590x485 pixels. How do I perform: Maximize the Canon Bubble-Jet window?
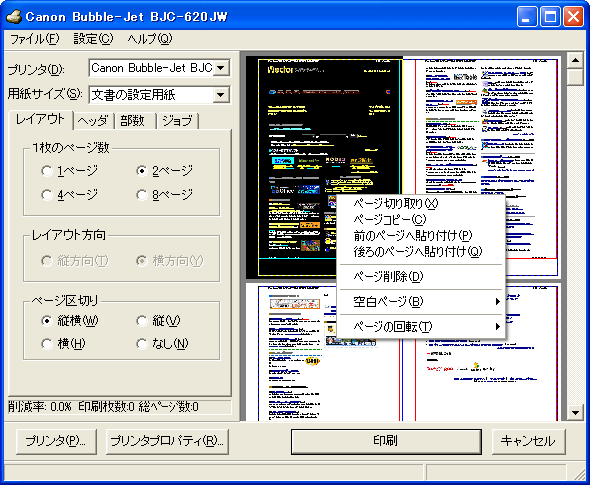pos(550,17)
